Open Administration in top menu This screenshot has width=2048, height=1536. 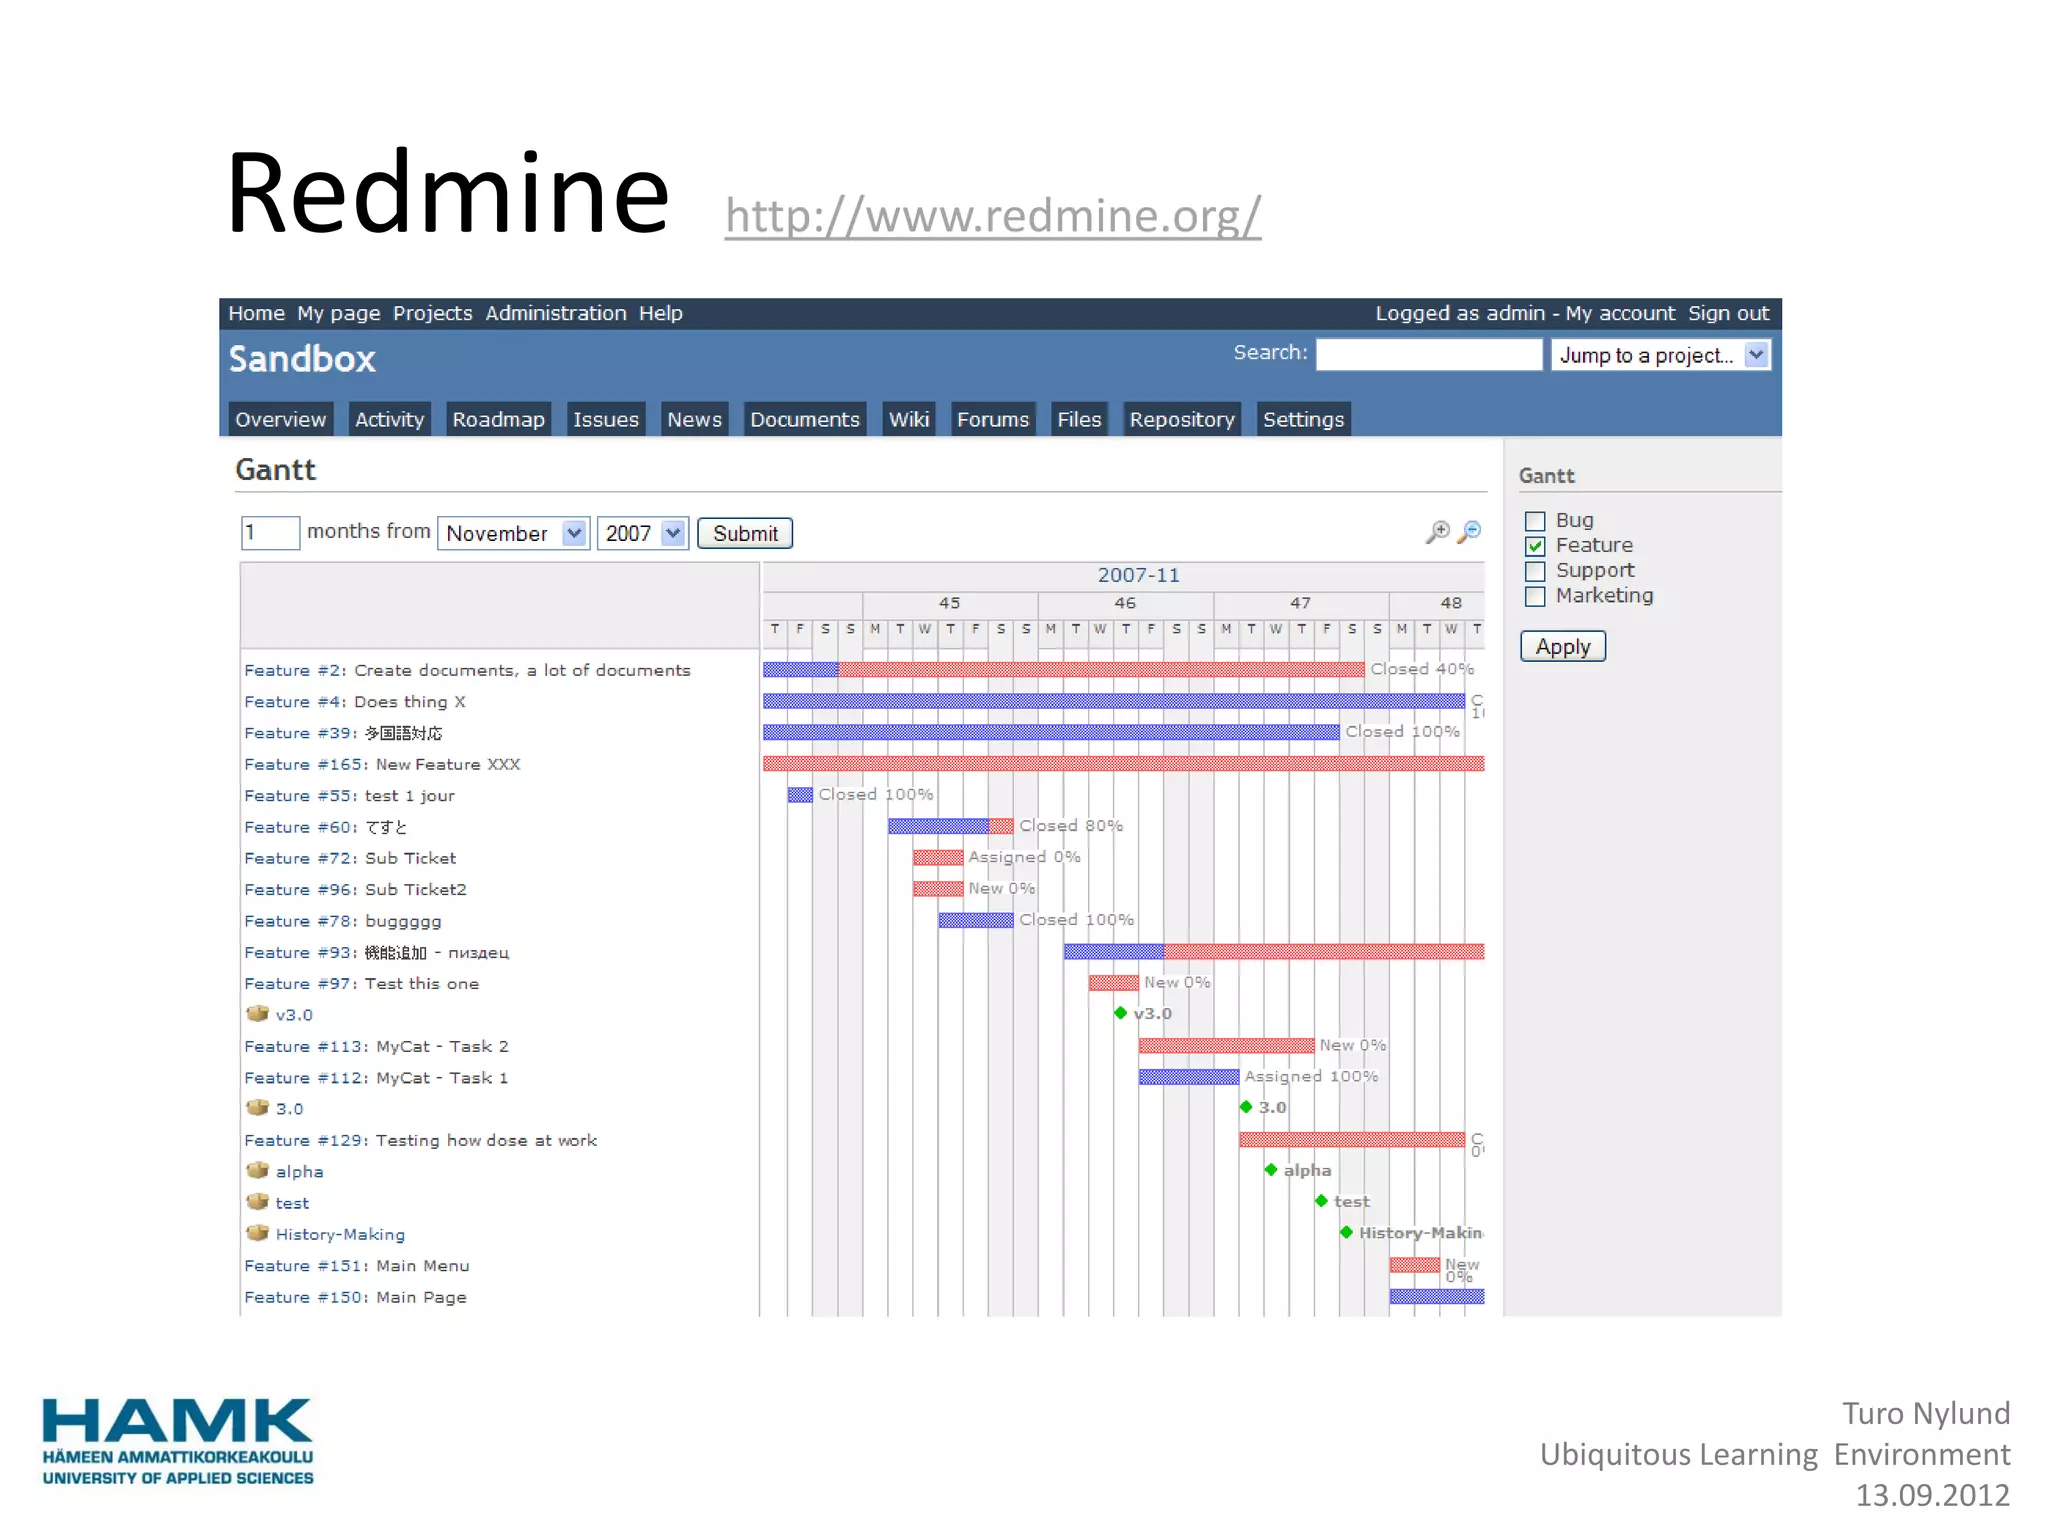coord(556,313)
